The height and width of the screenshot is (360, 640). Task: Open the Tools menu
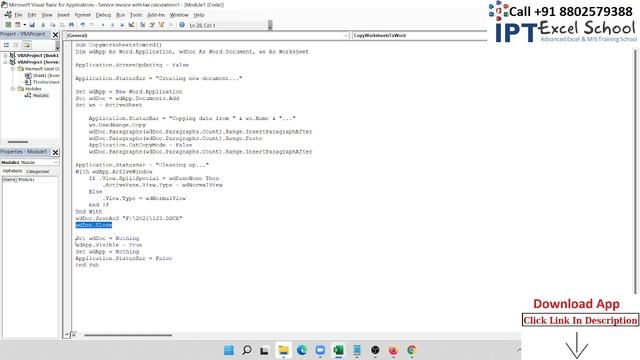[x=136, y=15]
